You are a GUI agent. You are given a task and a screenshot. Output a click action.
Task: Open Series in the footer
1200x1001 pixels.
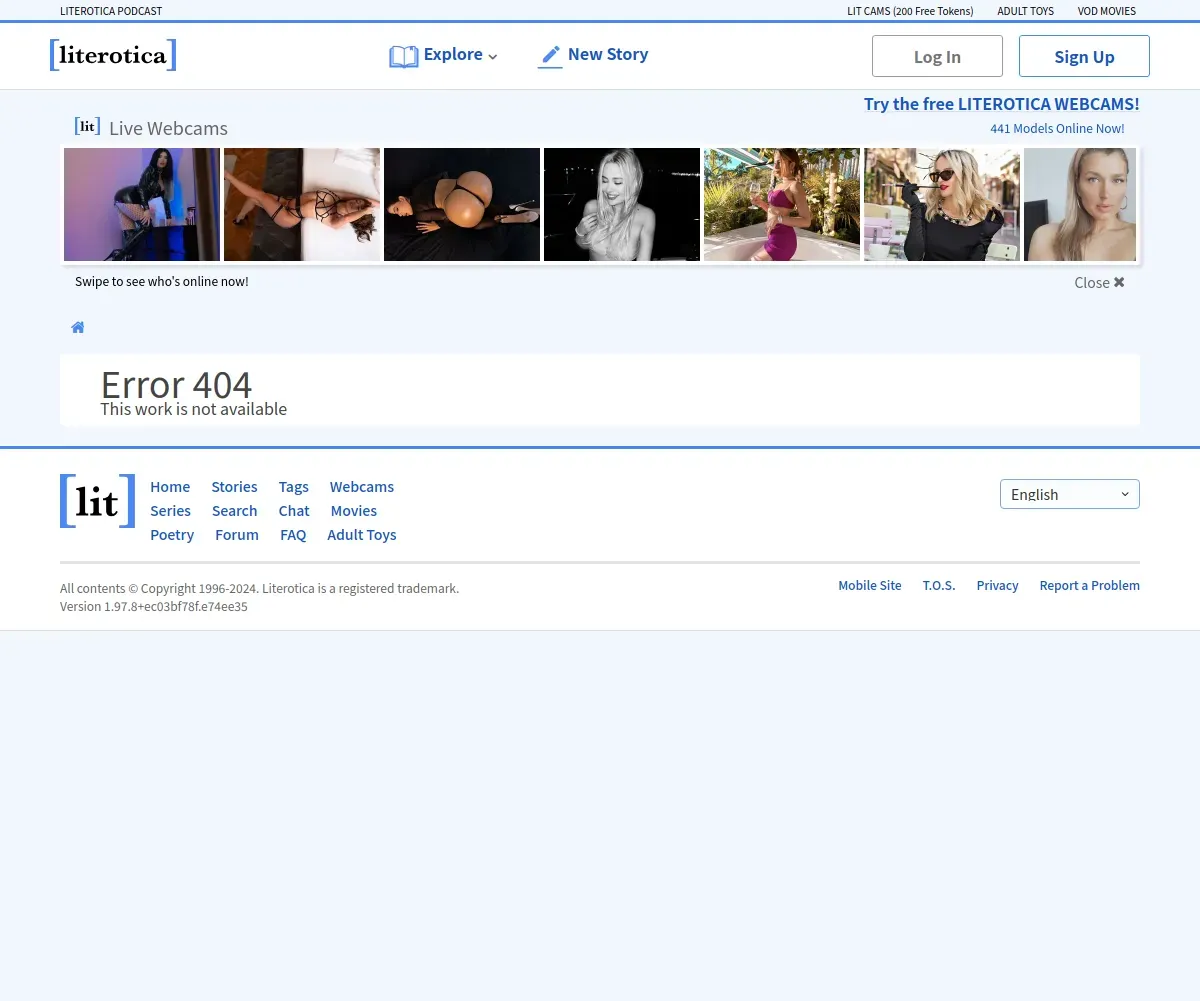pyautogui.click(x=170, y=511)
